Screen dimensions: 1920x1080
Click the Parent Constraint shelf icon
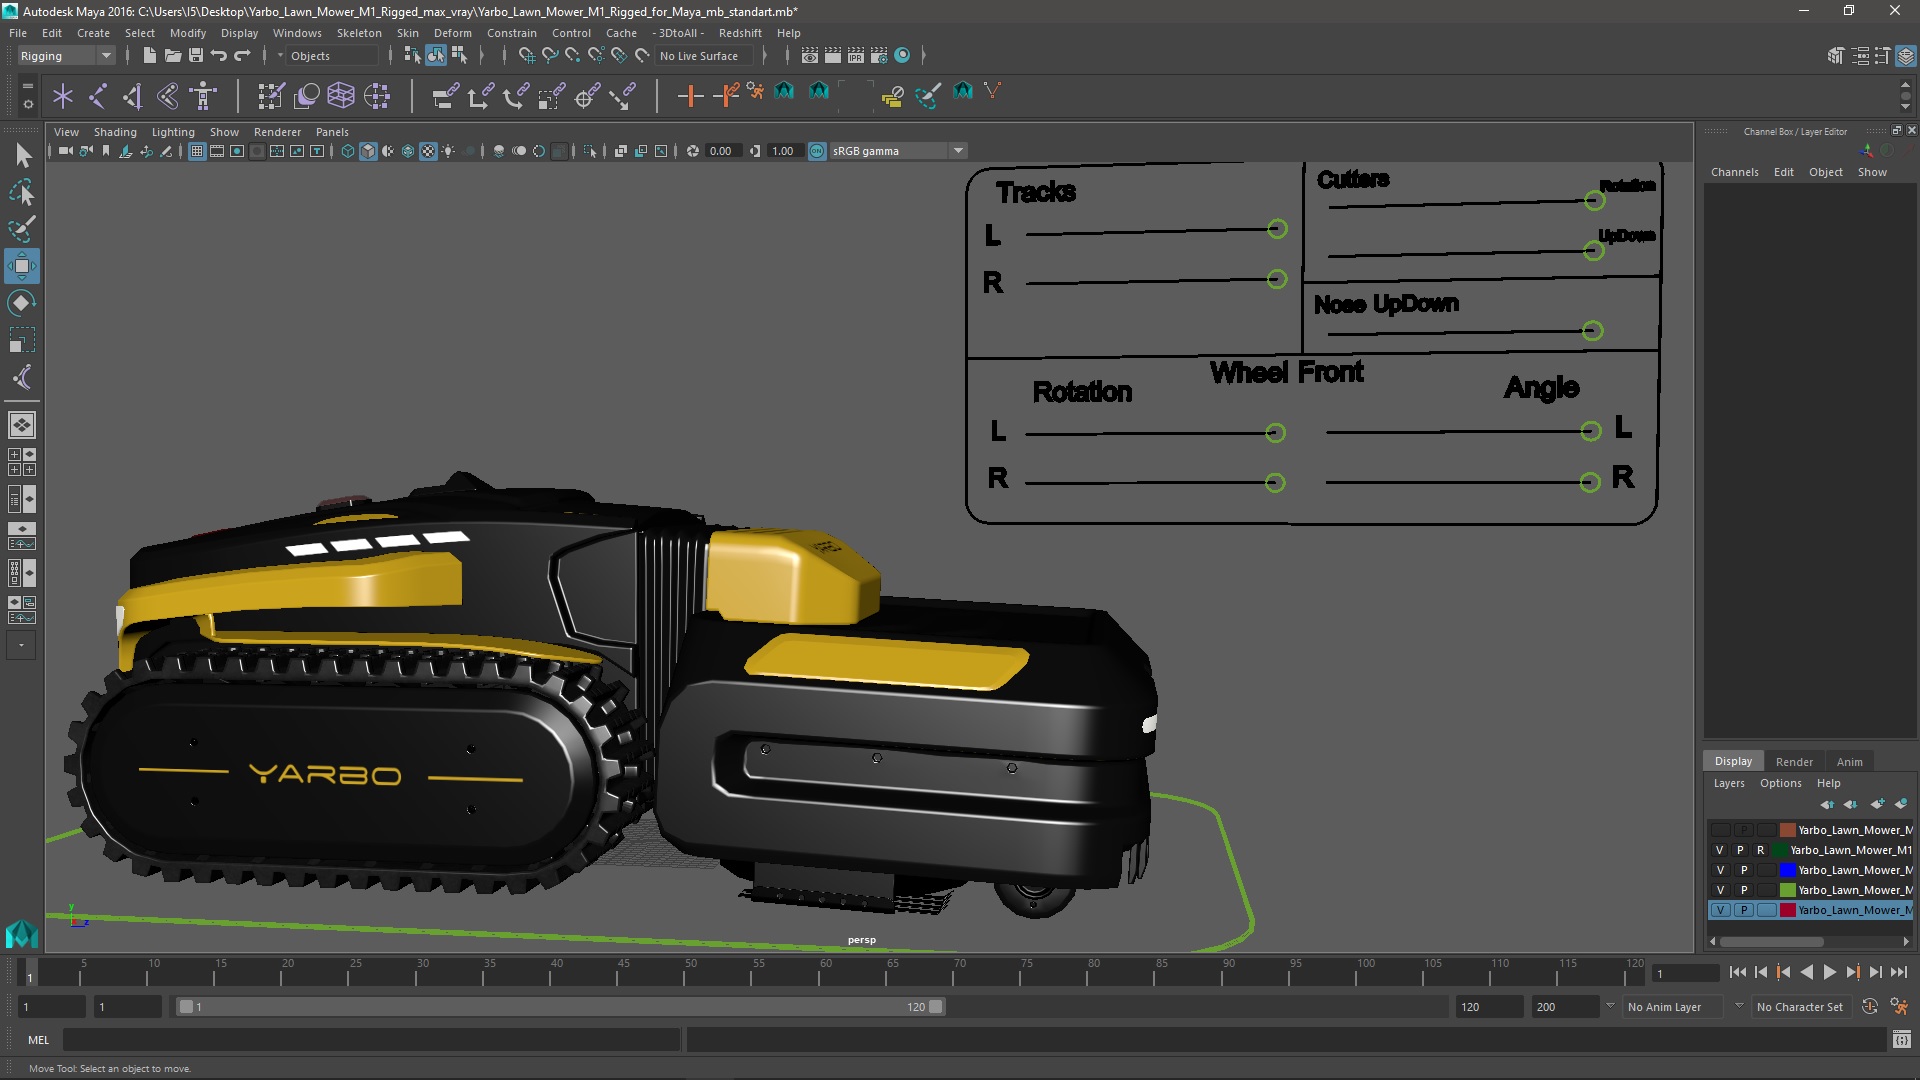445,96
